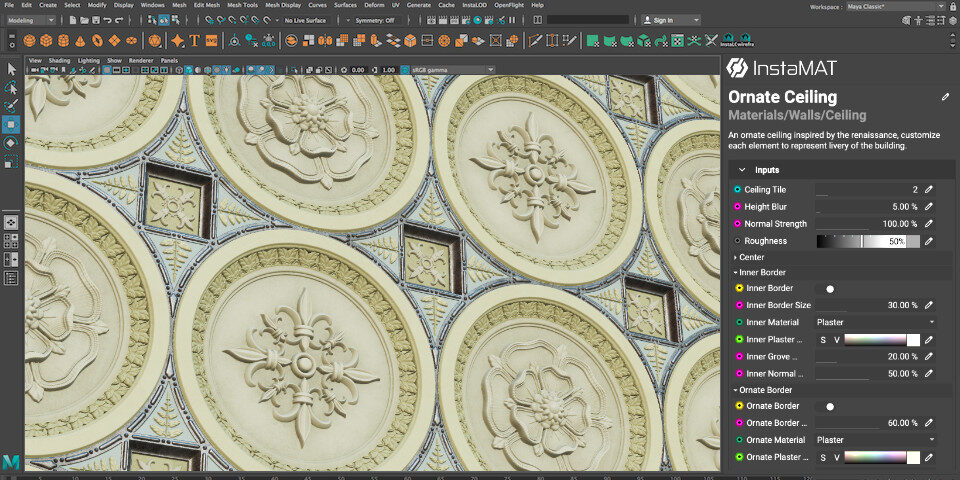The image size is (960, 480).
Task: Toggle the workspace lock icon
Action: pyautogui.click(x=955, y=6)
